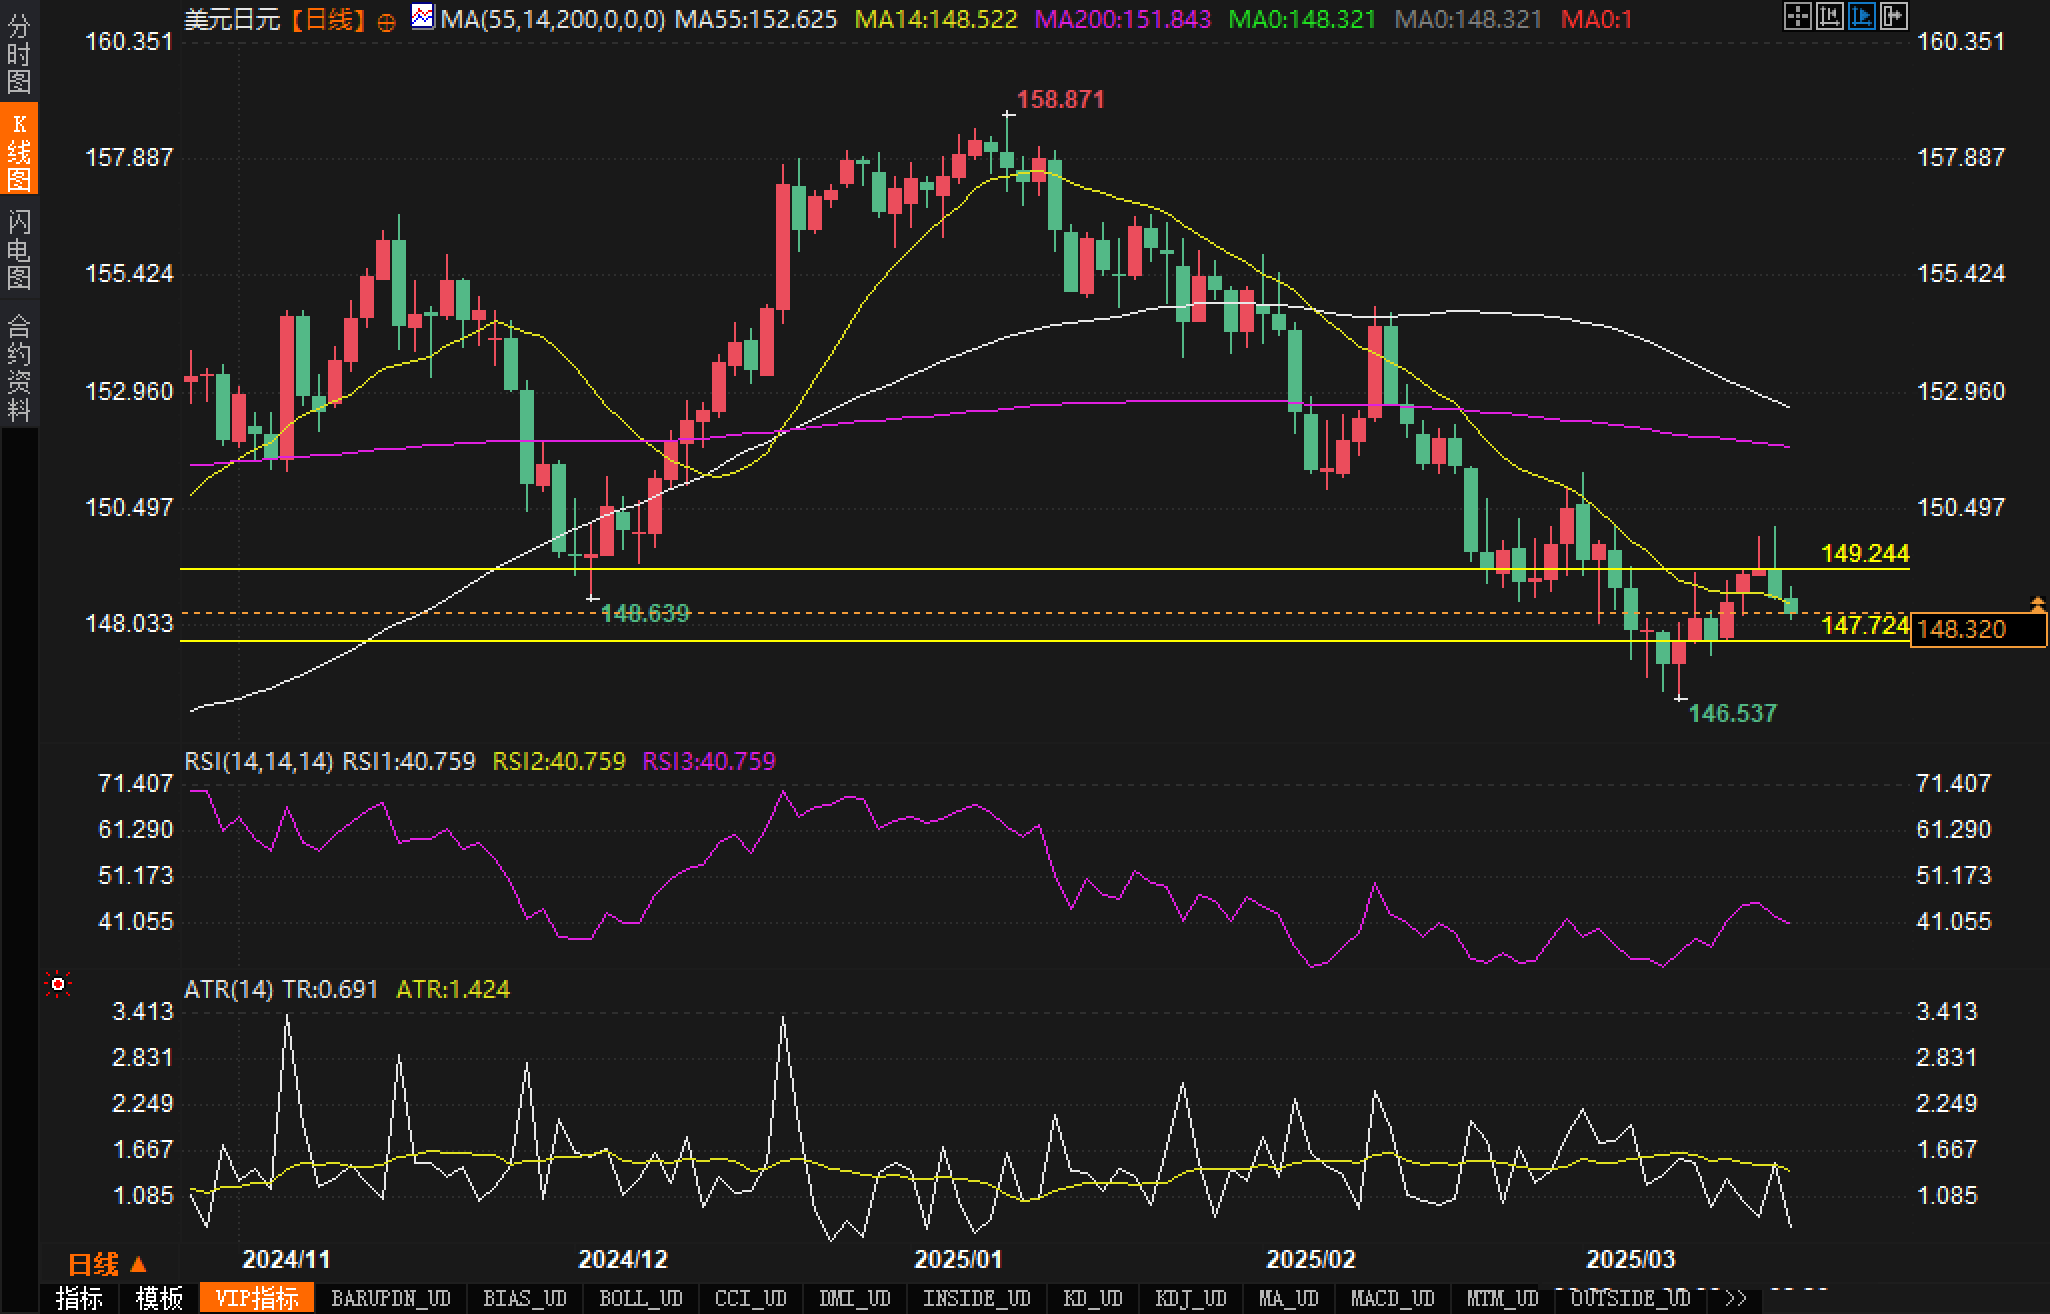The height and width of the screenshot is (1314, 2050).
Task: Select the BOLL_UD indicator
Action: [x=640, y=1298]
